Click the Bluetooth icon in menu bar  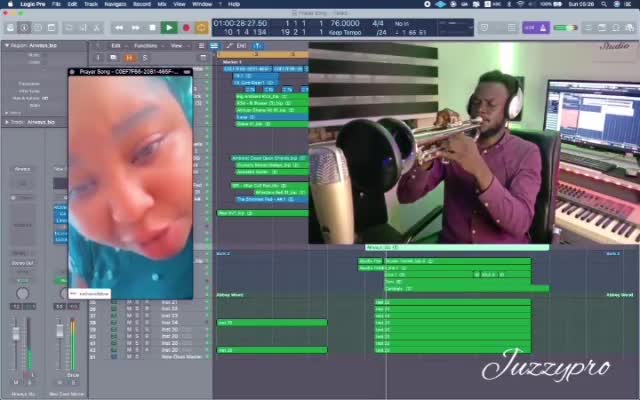point(509,4)
